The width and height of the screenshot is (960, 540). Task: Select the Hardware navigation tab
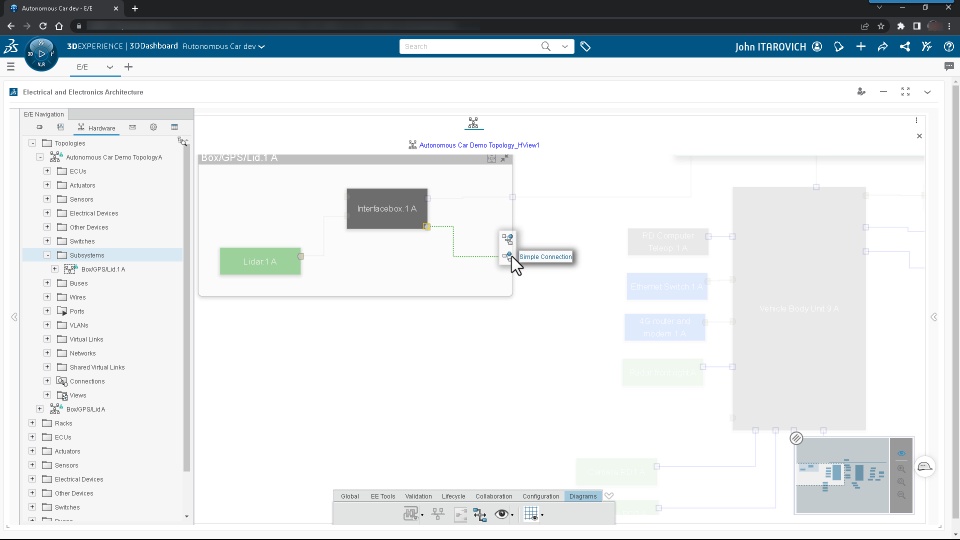[x=96, y=127]
